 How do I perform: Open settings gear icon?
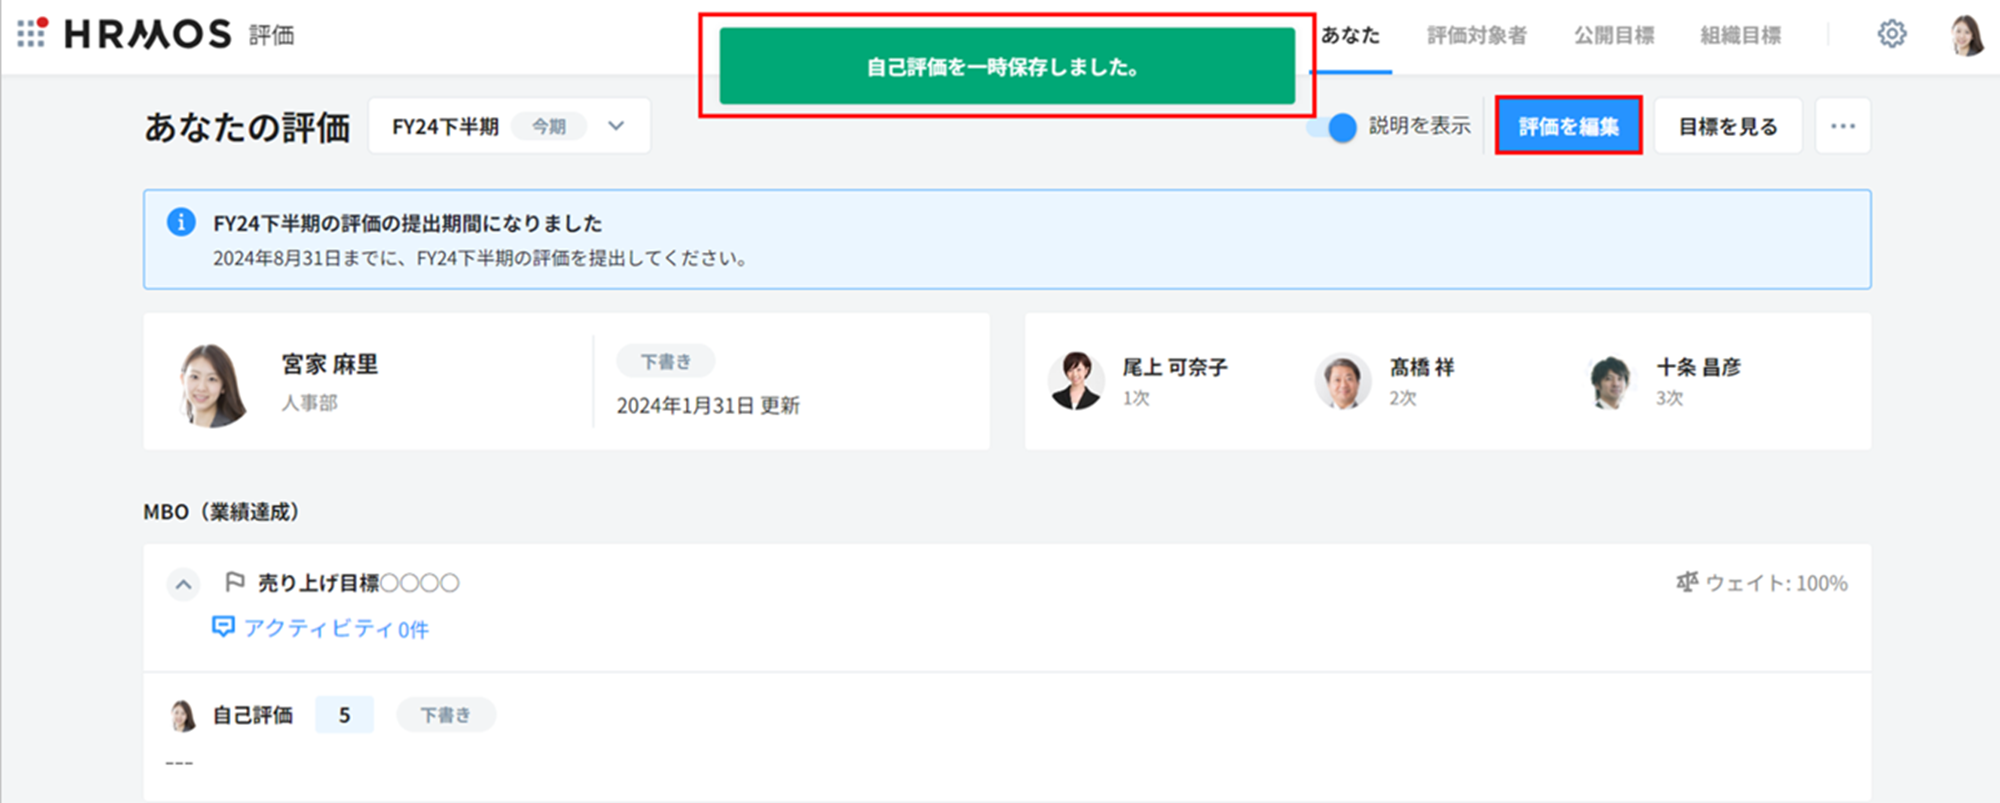click(1891, 34)
